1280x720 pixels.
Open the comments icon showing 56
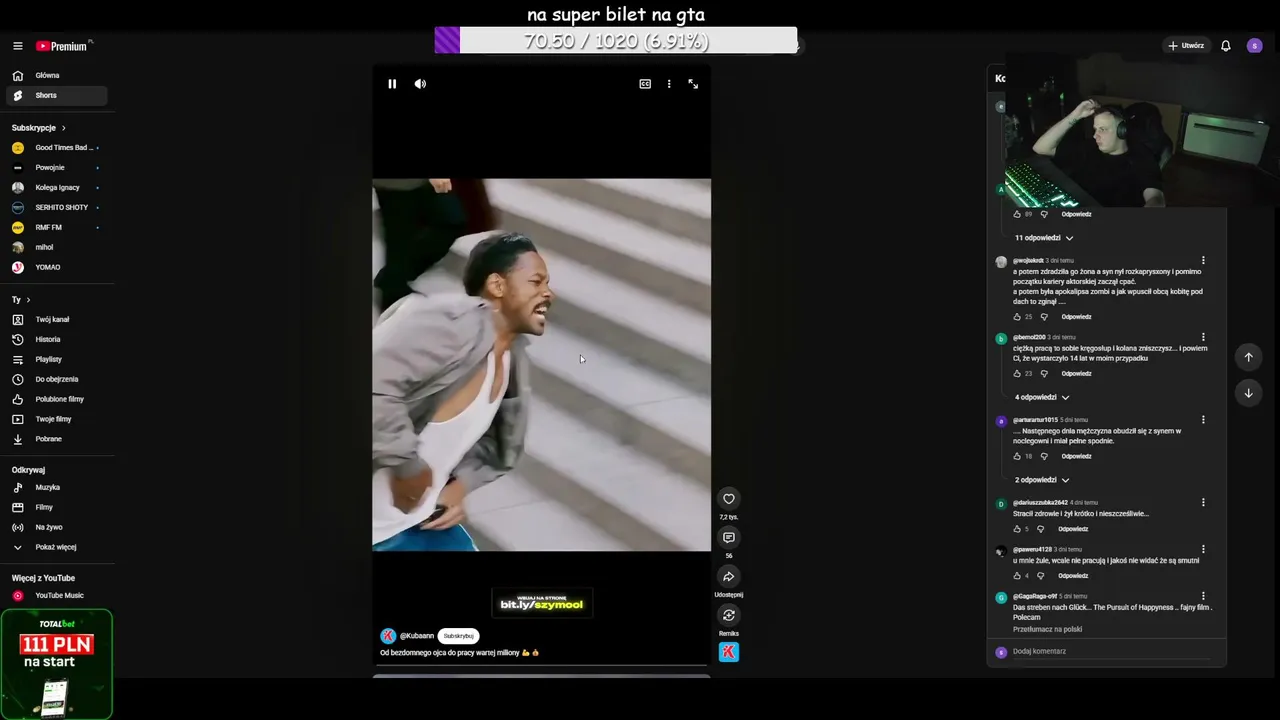point(729,538)
